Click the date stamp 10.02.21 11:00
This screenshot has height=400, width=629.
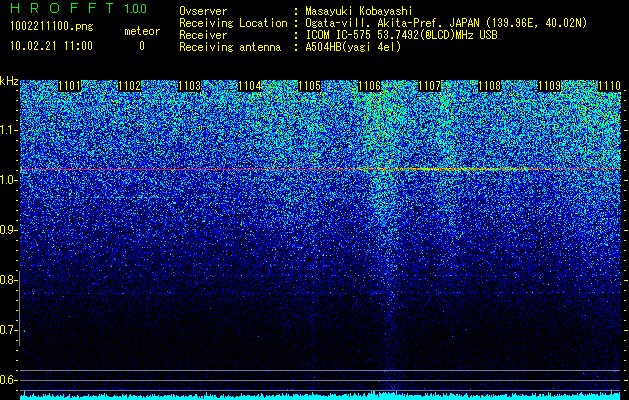click(51, 46)
